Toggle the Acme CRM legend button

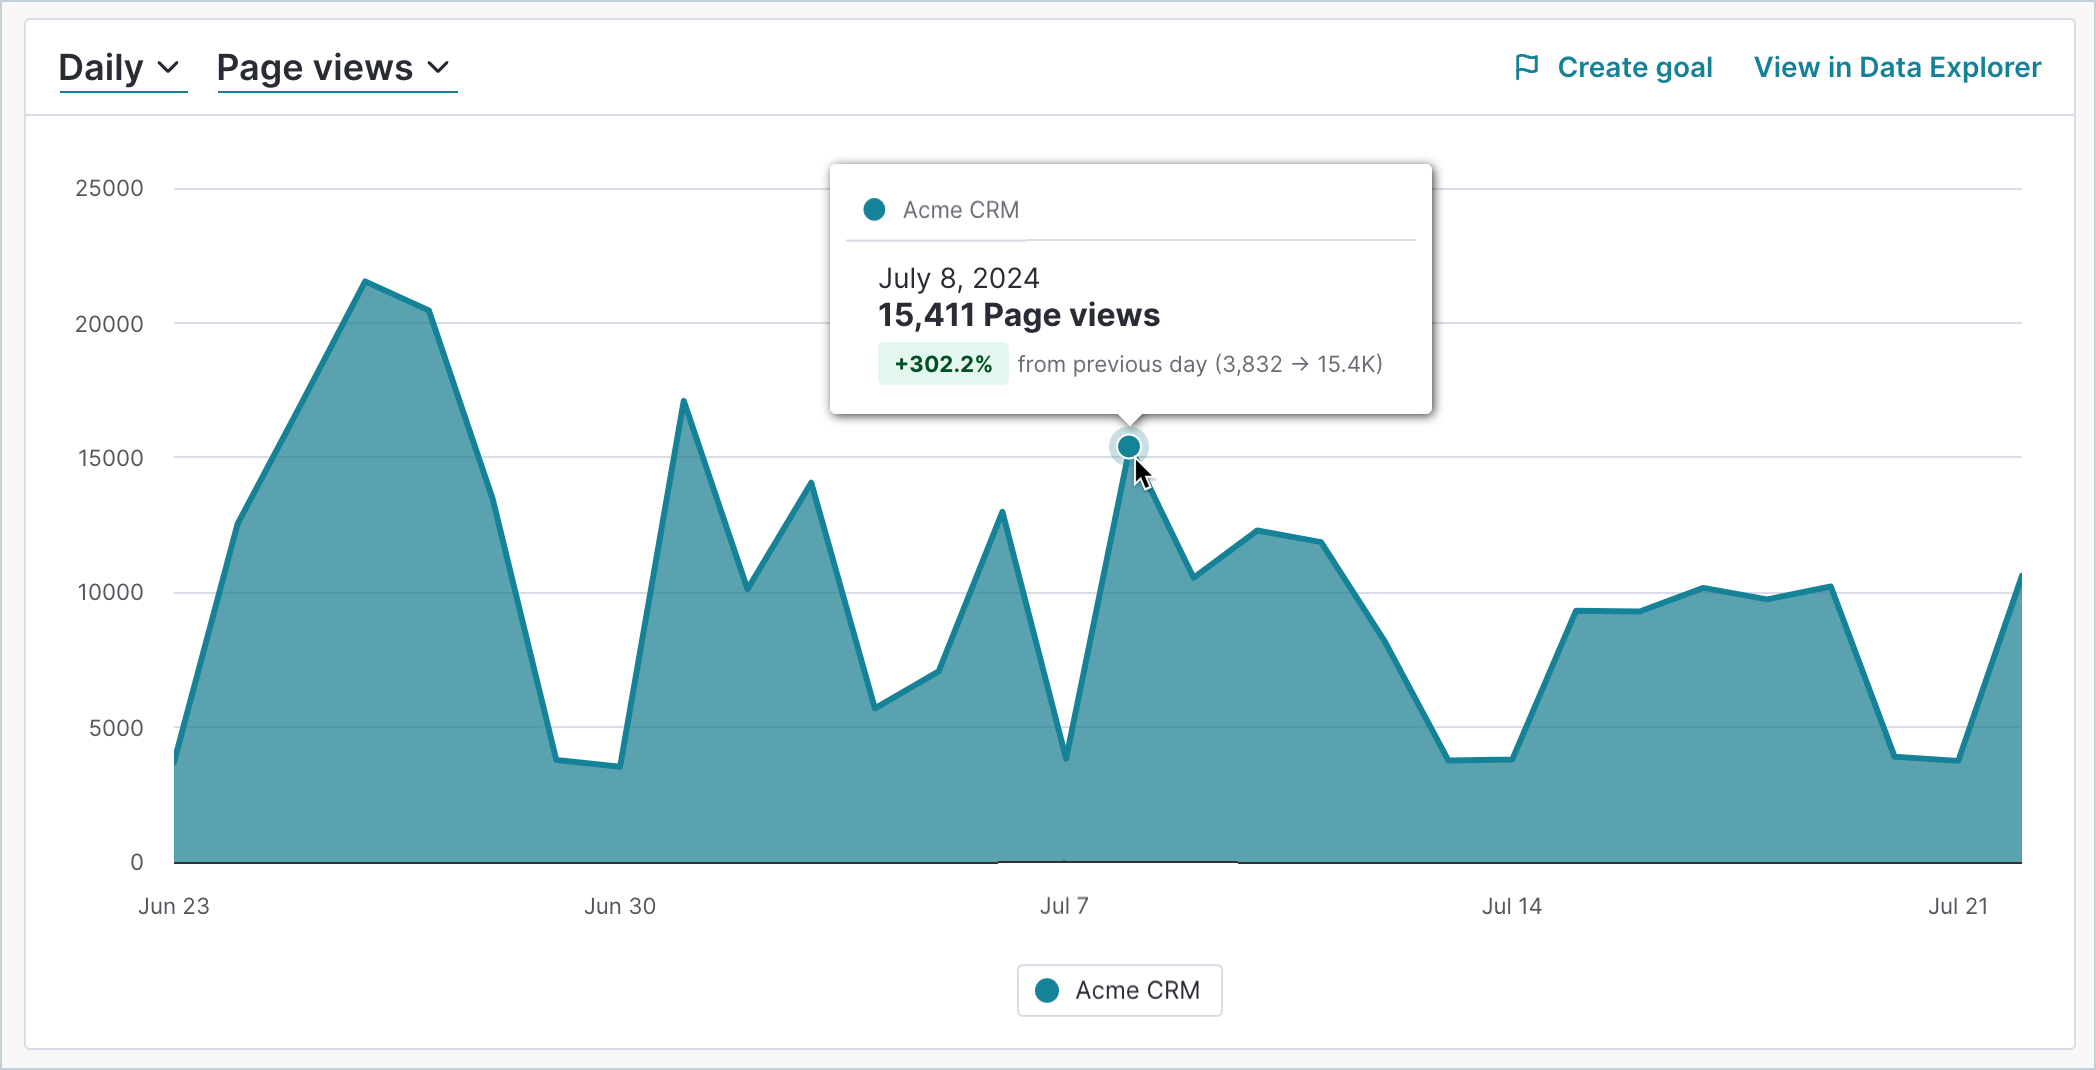[1119, 990]
